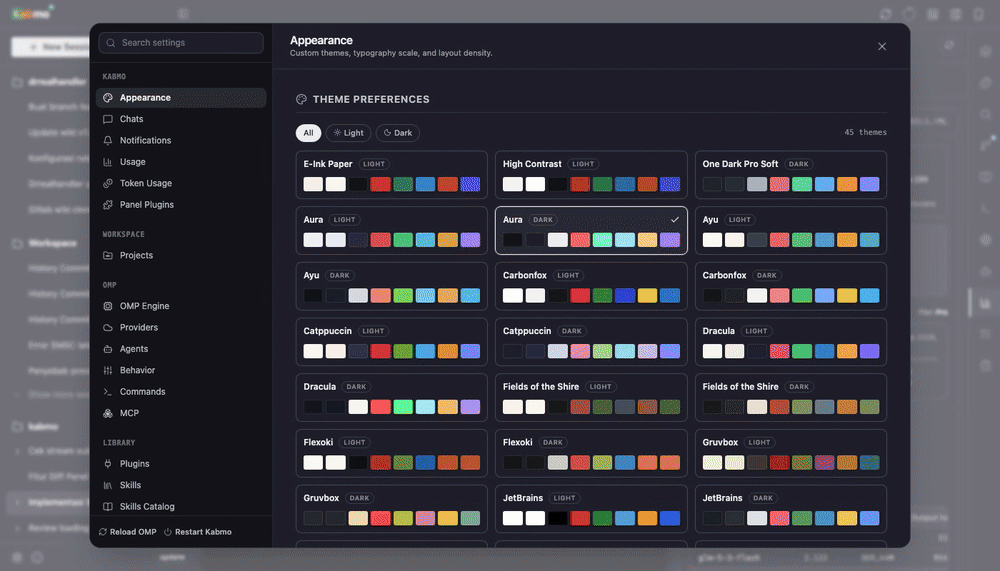Screen dimensions: 1000x571
Task: Click the Agents robot icon
Action: tap(108, 349)
